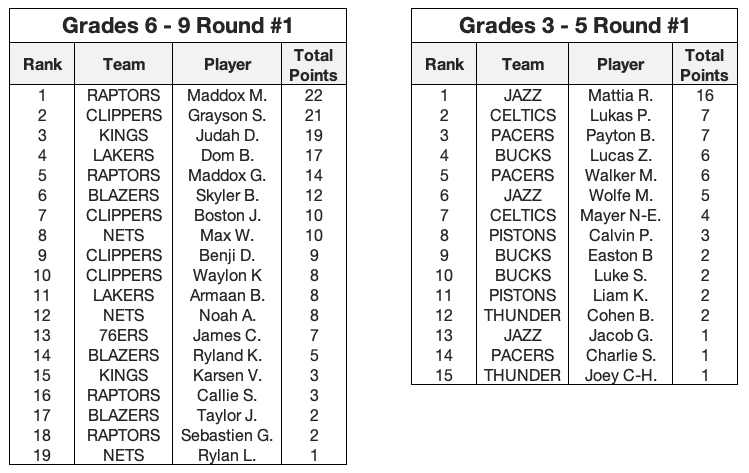The width and height of the screenshot is (749, 473).
Task: Select the Calvin P. player cell
Action: coord(621,236)
